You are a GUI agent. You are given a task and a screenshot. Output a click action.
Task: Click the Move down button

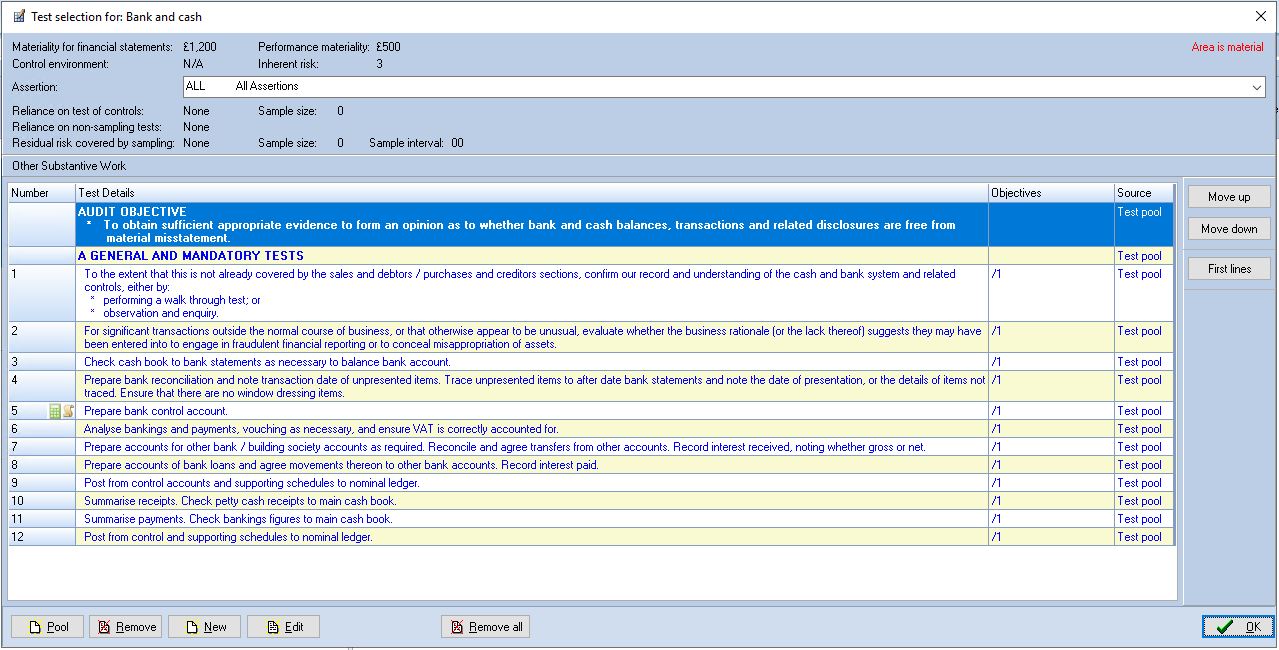[1229, 229]
